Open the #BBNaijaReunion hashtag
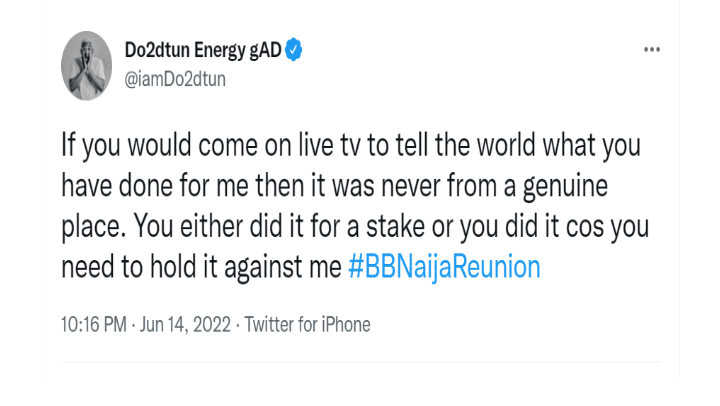Screen dimensions: 720x406 point(444,267)
